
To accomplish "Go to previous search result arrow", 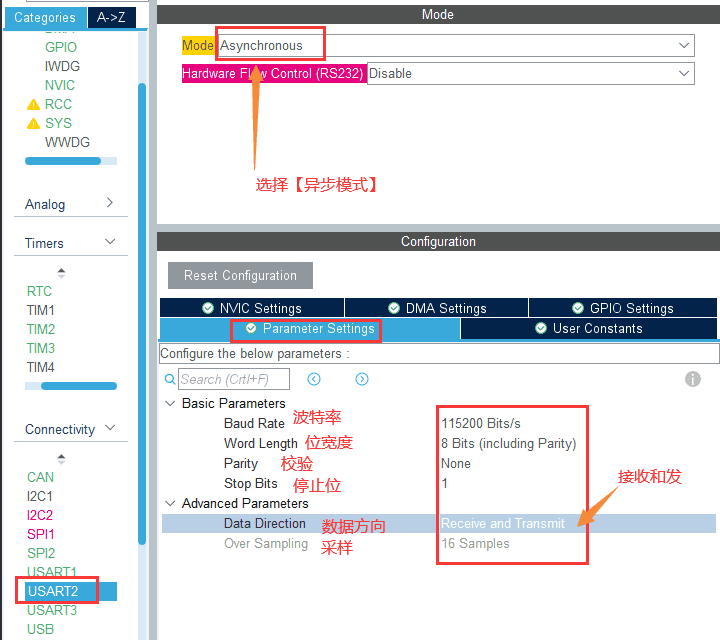I will coord(314,379).
